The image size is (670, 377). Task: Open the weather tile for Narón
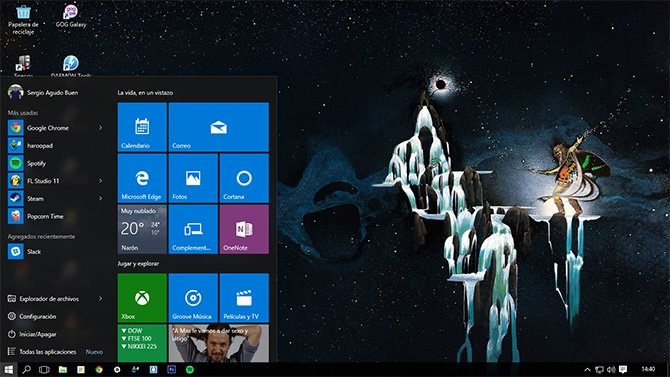(142, 229)
